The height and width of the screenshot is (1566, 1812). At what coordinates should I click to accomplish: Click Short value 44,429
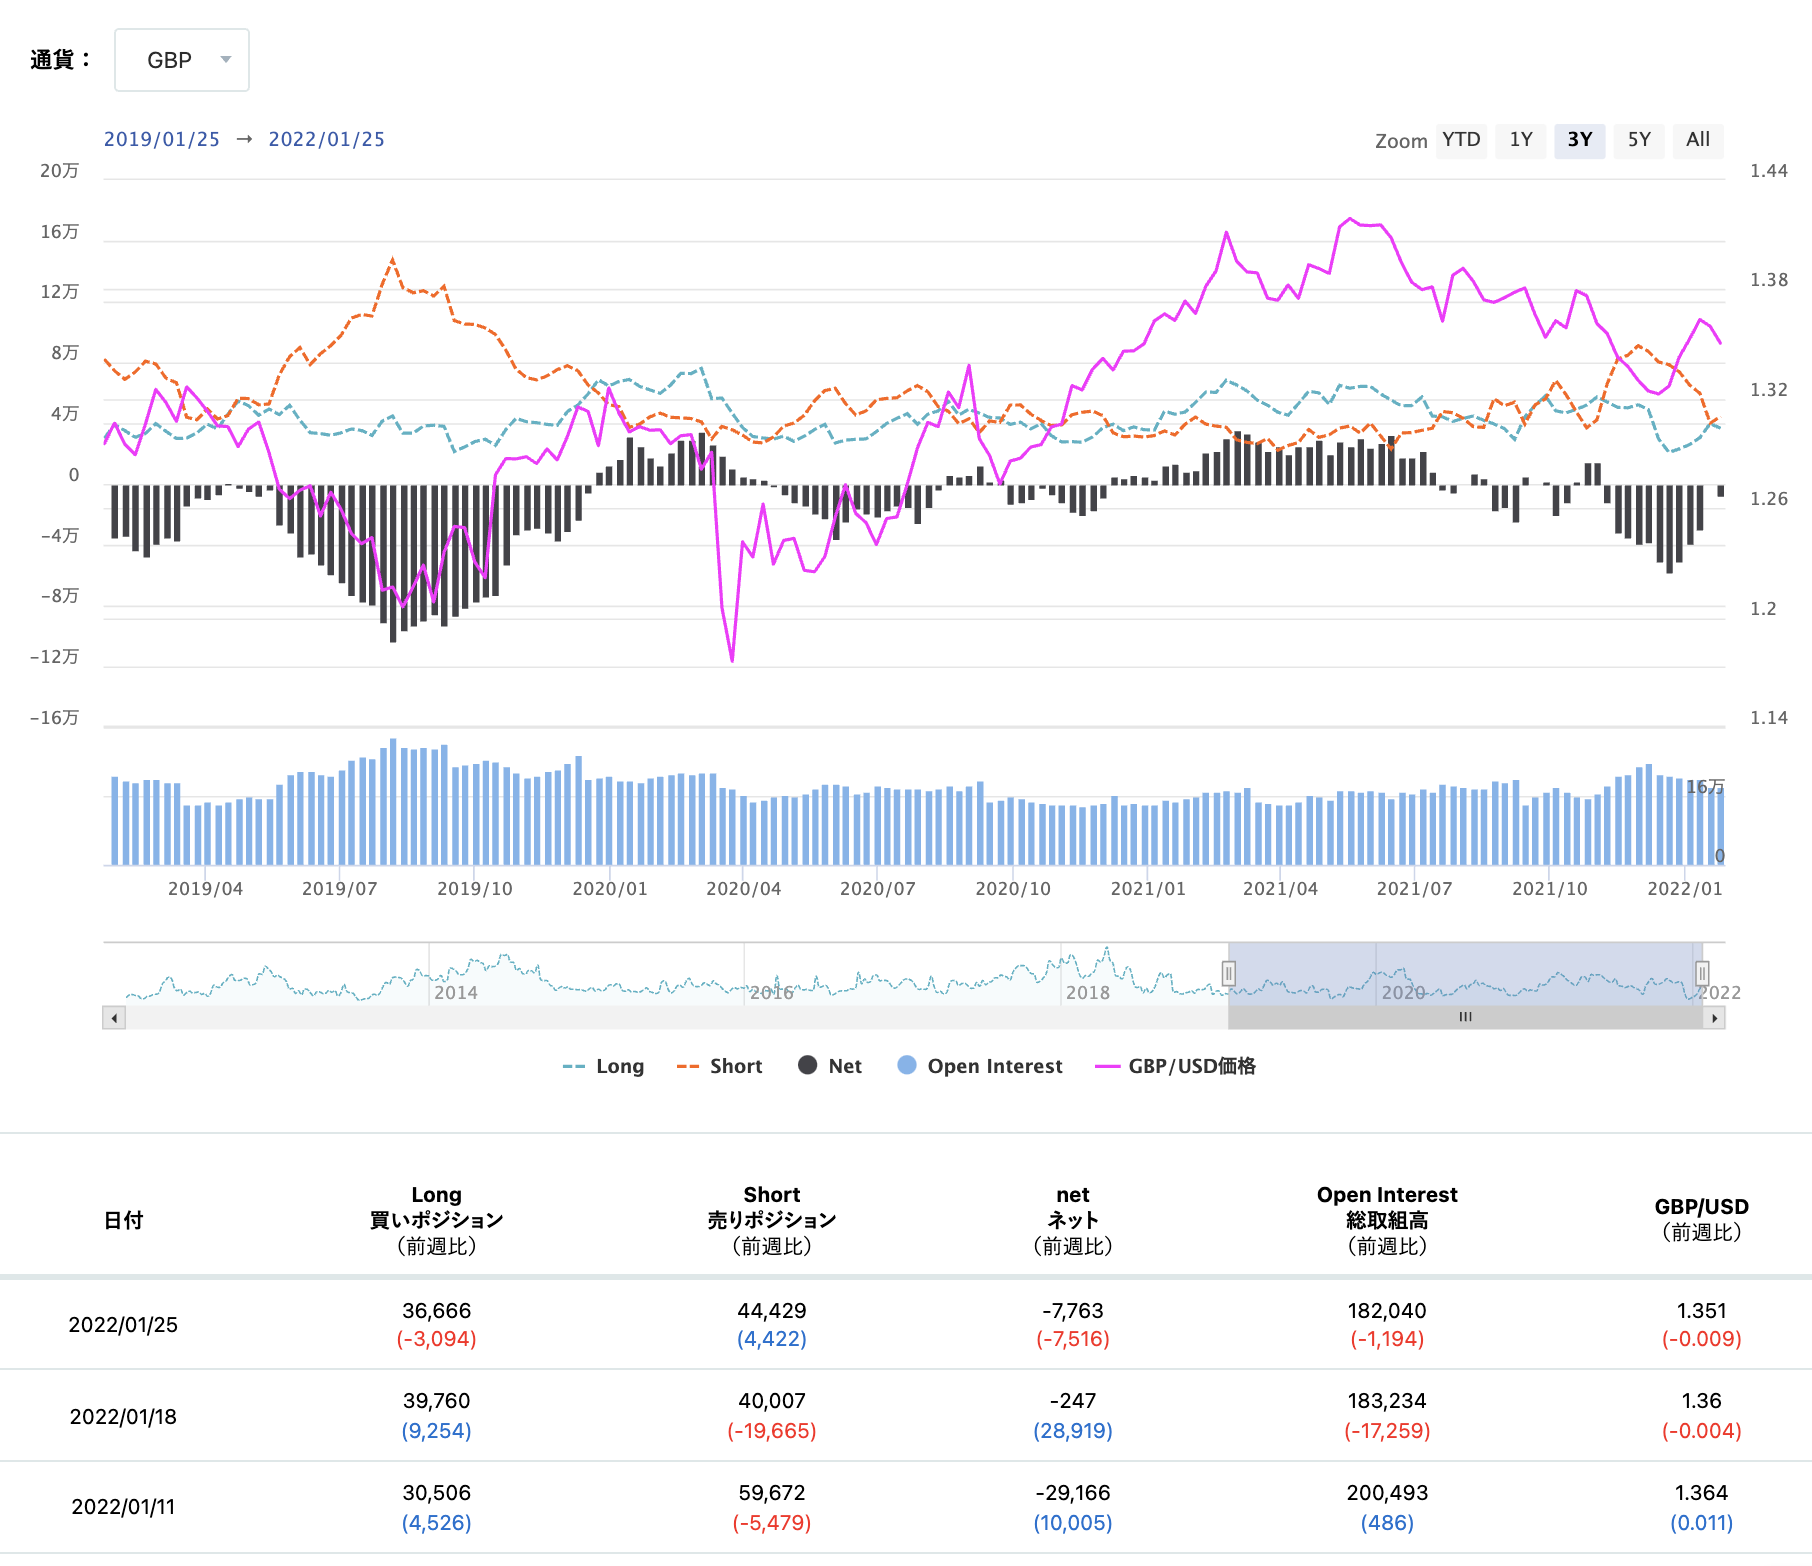point(772,1311)
